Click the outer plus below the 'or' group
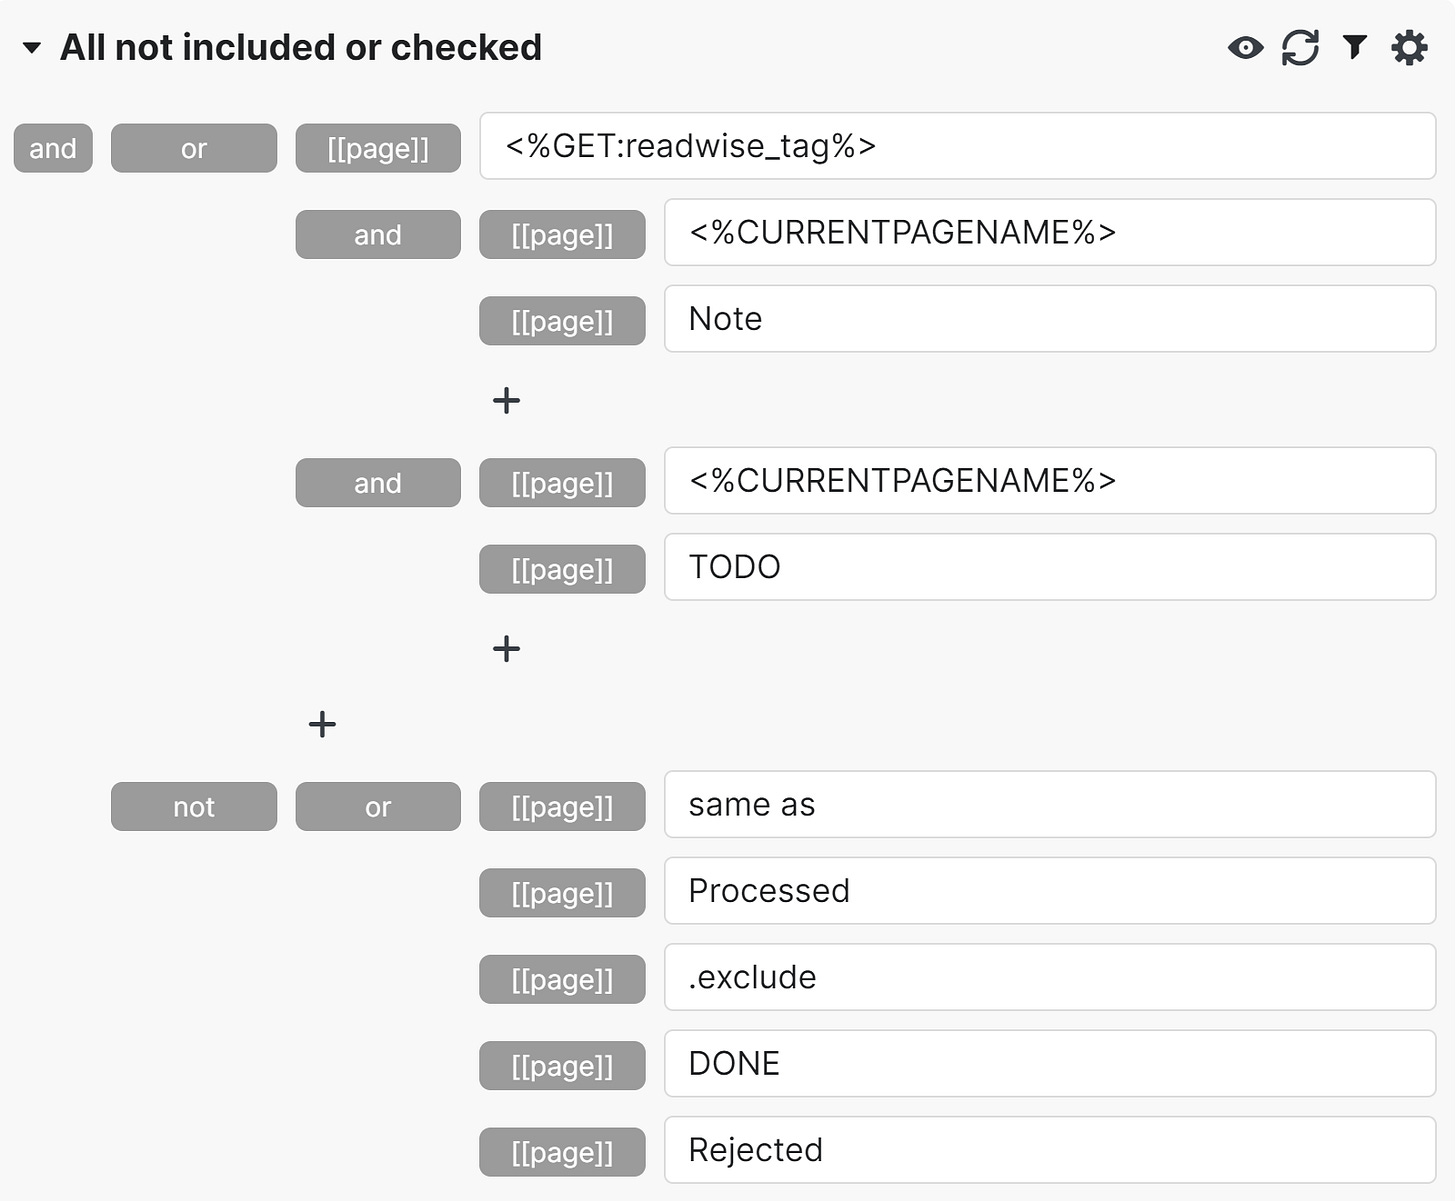The height and width of the screenshot is (1201, 1456). 322,724
